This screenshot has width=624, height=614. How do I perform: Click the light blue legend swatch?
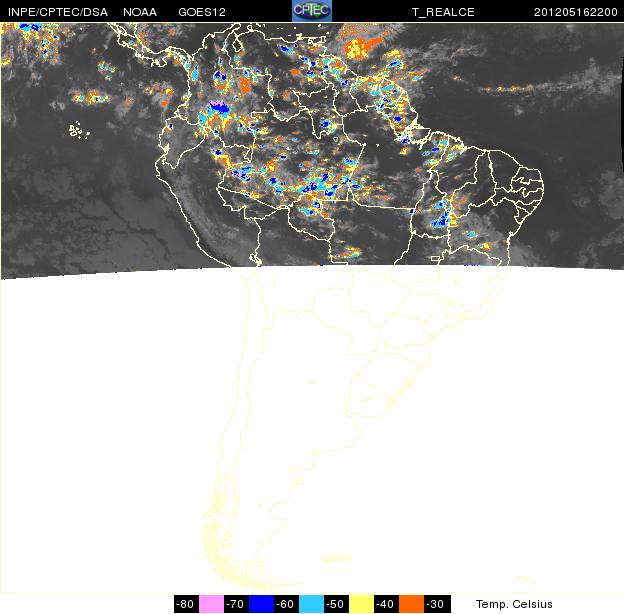311,604
